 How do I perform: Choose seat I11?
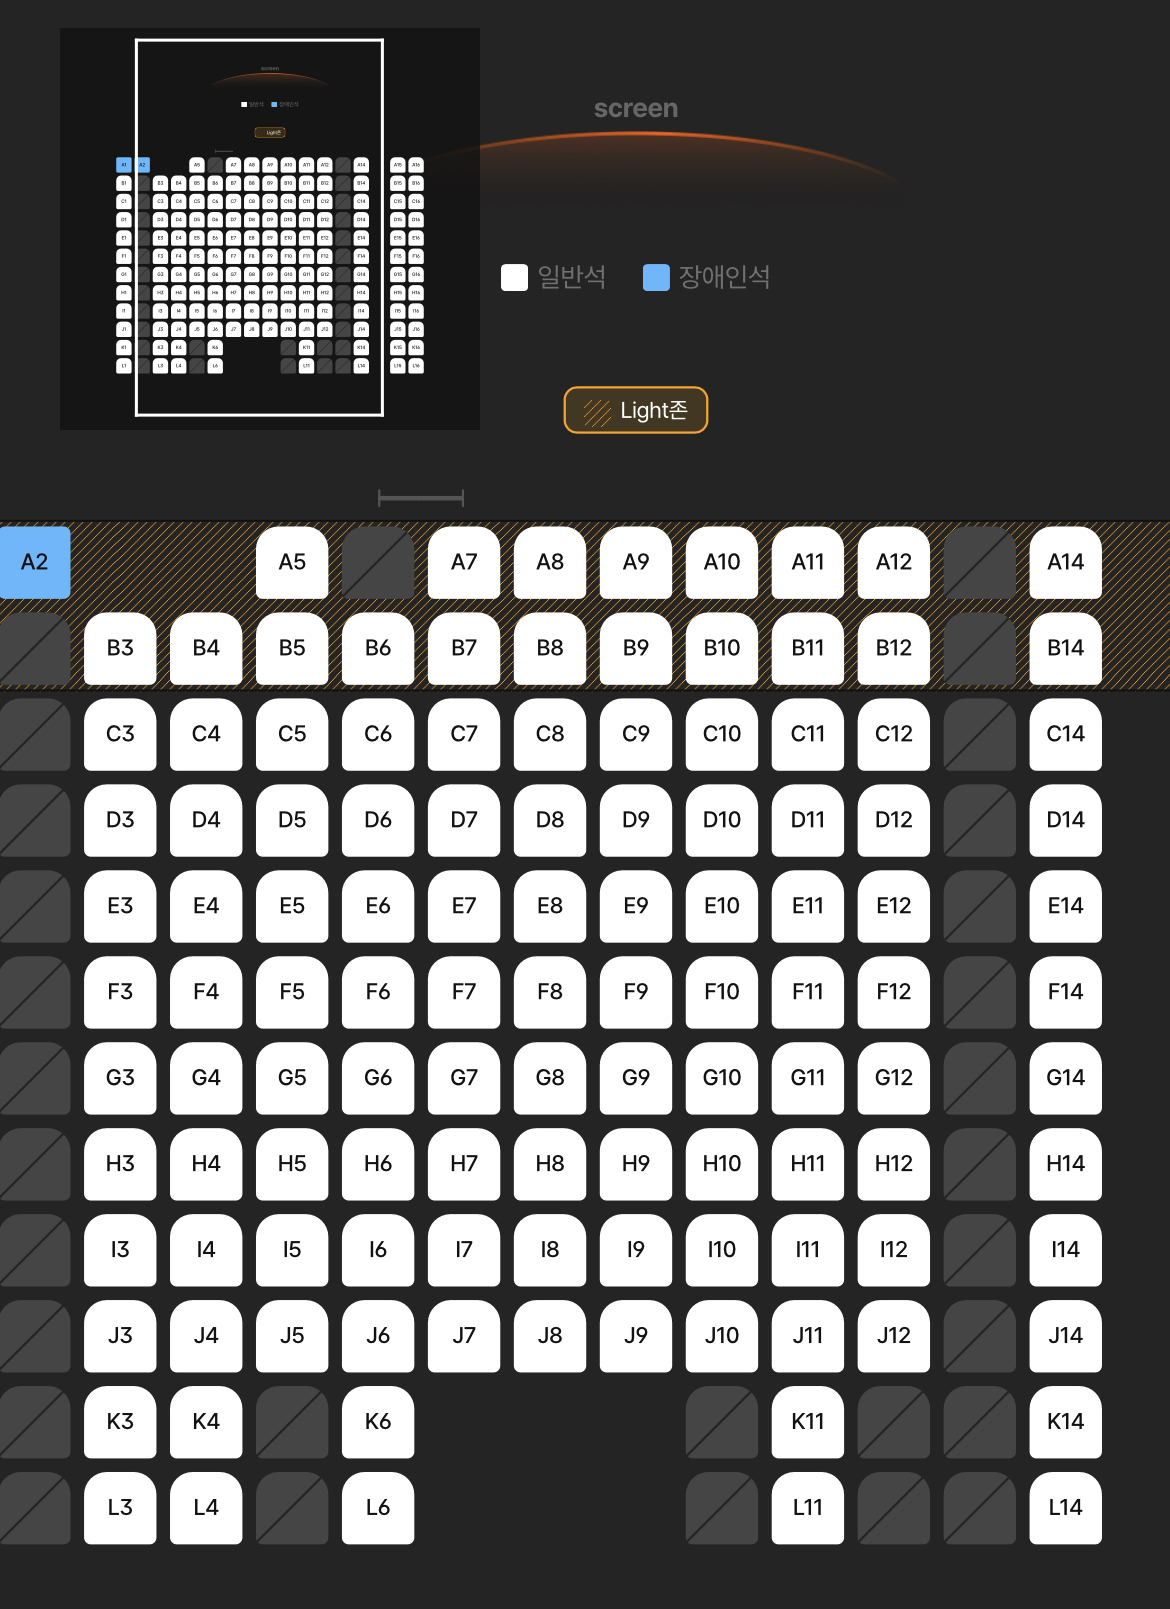click(x=808, y=1250)
